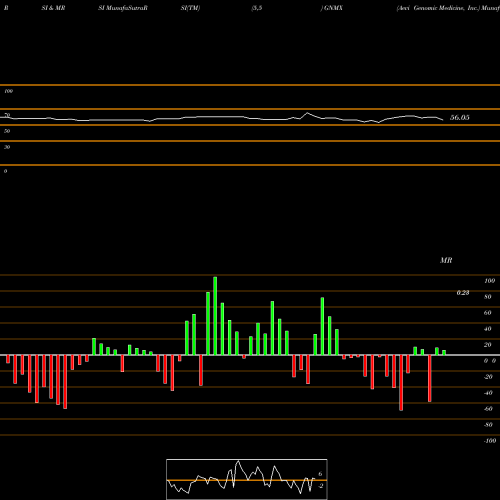500x500 pixels.
Task: Click the '6' label in mini chart
Action: (320, 474)
